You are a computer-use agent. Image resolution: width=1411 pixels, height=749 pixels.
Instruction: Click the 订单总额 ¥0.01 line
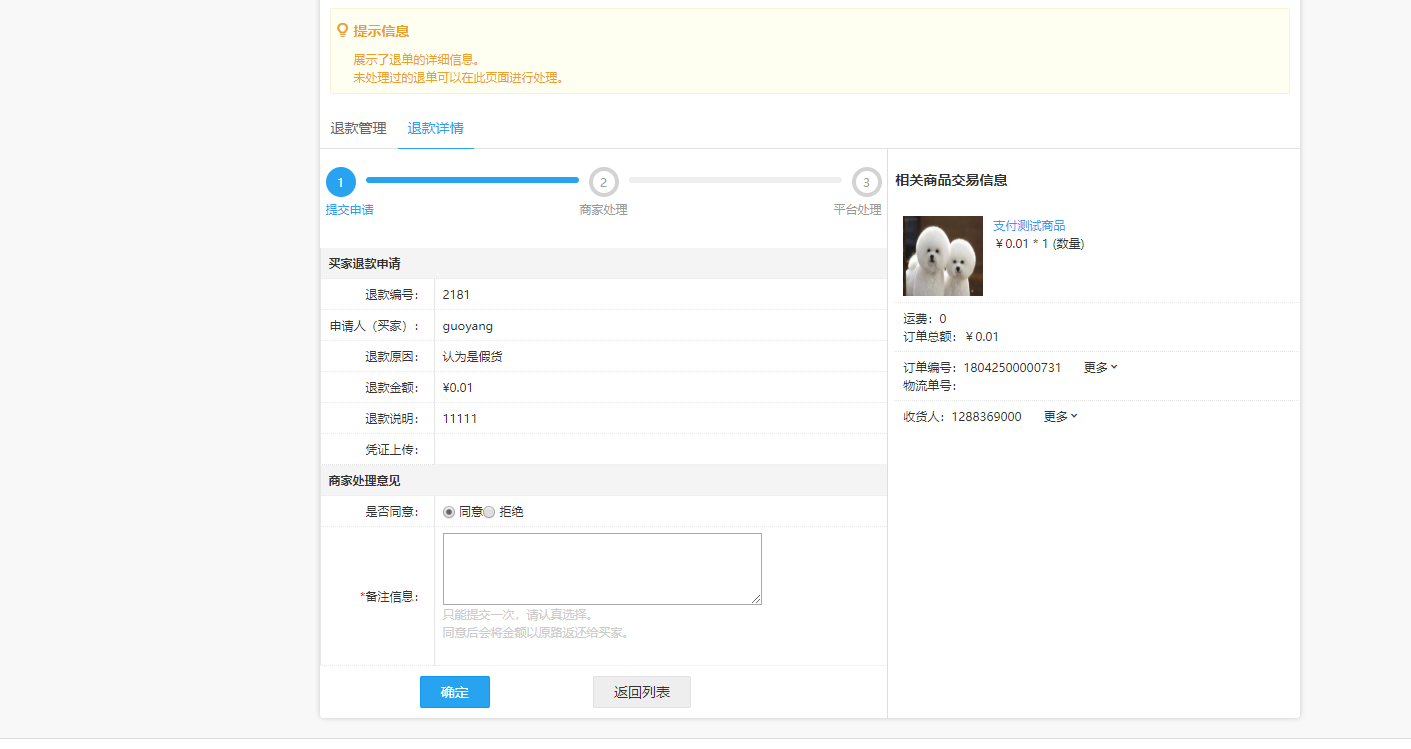tap(951, 337)
